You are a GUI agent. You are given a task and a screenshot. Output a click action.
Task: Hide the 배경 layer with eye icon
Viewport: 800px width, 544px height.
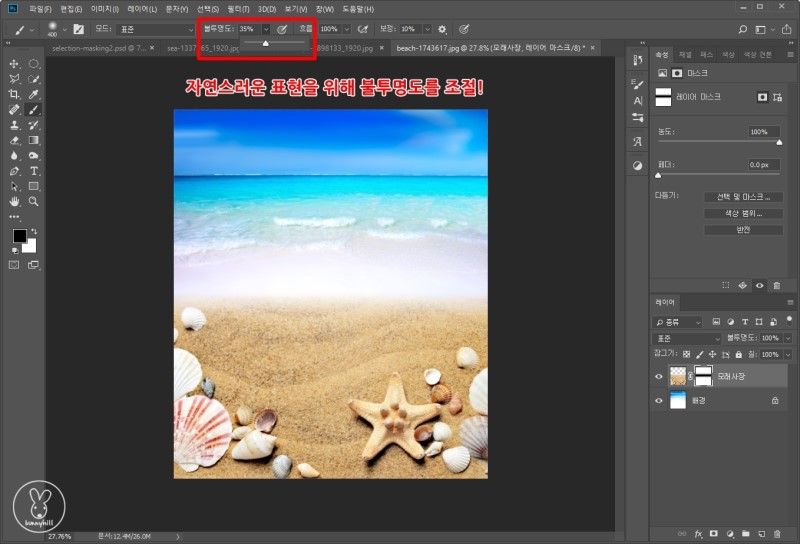658,400
